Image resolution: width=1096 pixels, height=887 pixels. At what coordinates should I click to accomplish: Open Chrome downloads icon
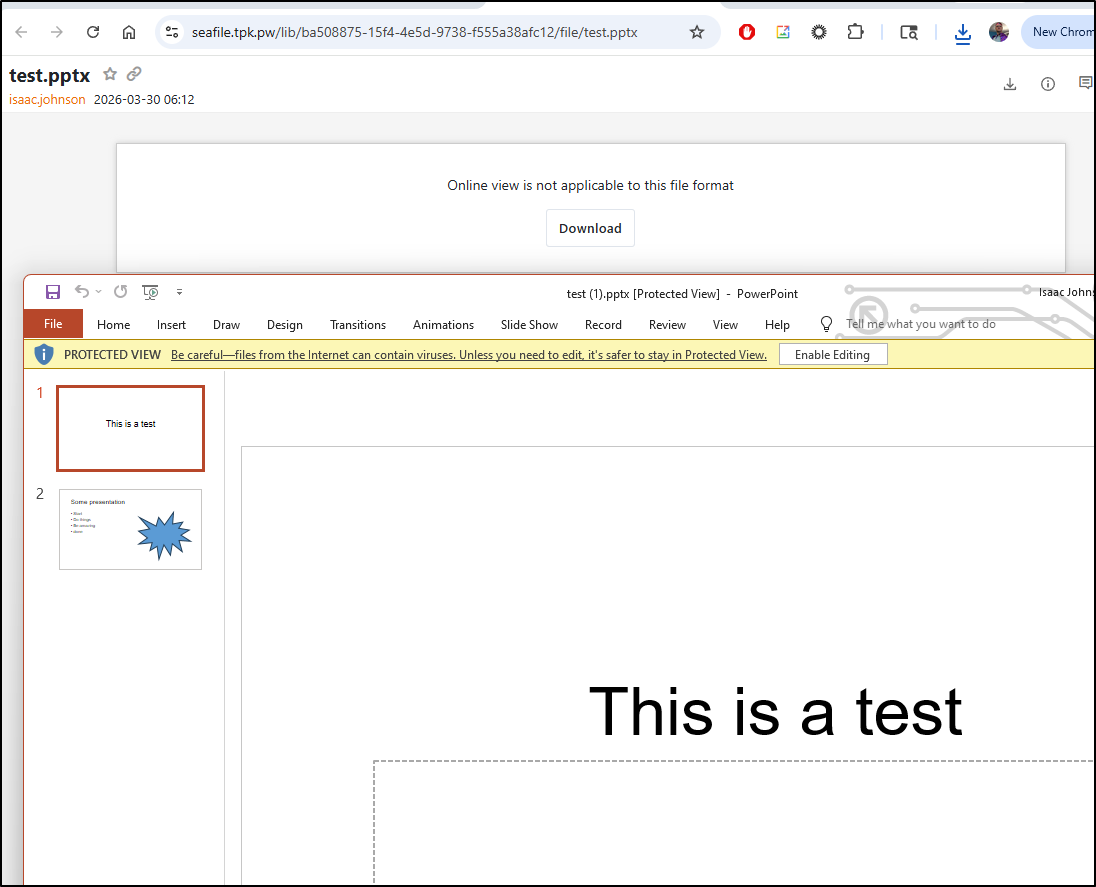point(962,32)
